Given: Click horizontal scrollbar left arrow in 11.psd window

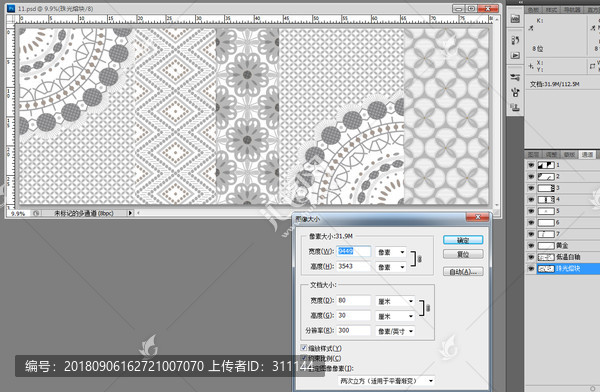Looking at the screenshot, I should click(x=138, y=213).
